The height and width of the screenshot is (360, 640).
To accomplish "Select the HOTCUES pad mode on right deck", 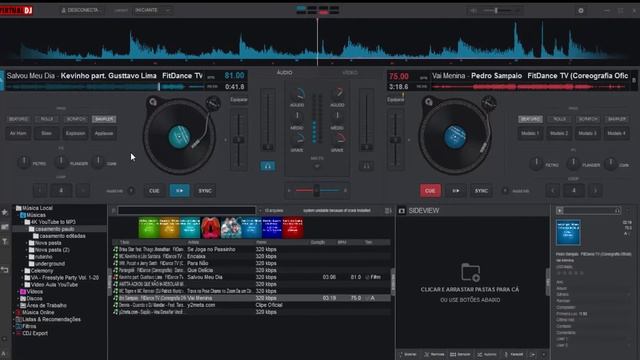I will (x=531, y=119).
